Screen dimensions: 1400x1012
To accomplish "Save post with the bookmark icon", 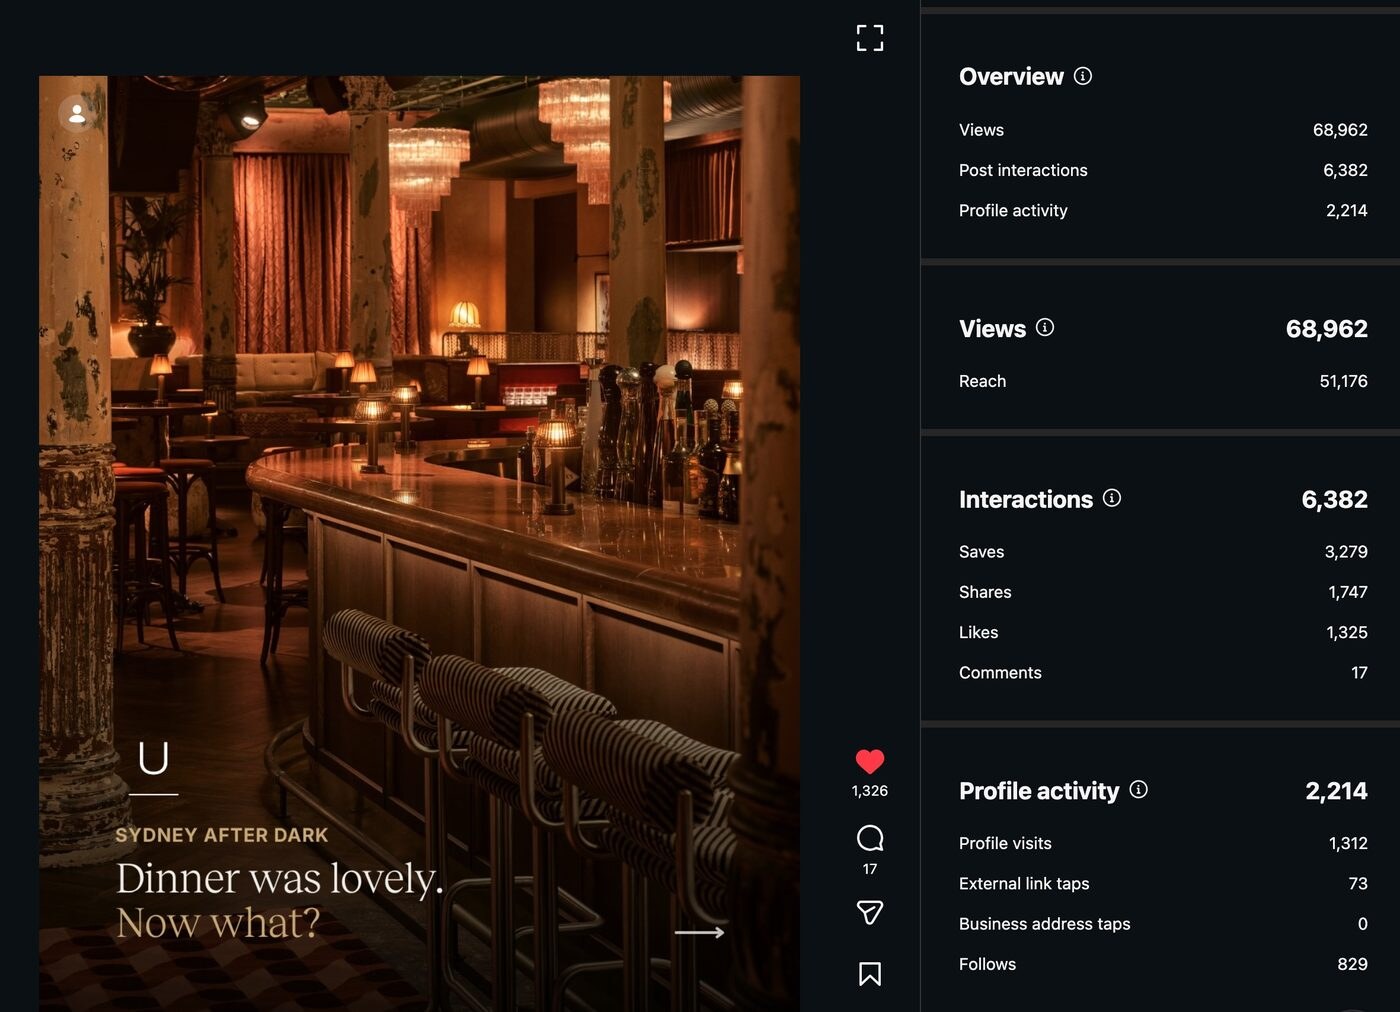I will click(870, 974).
